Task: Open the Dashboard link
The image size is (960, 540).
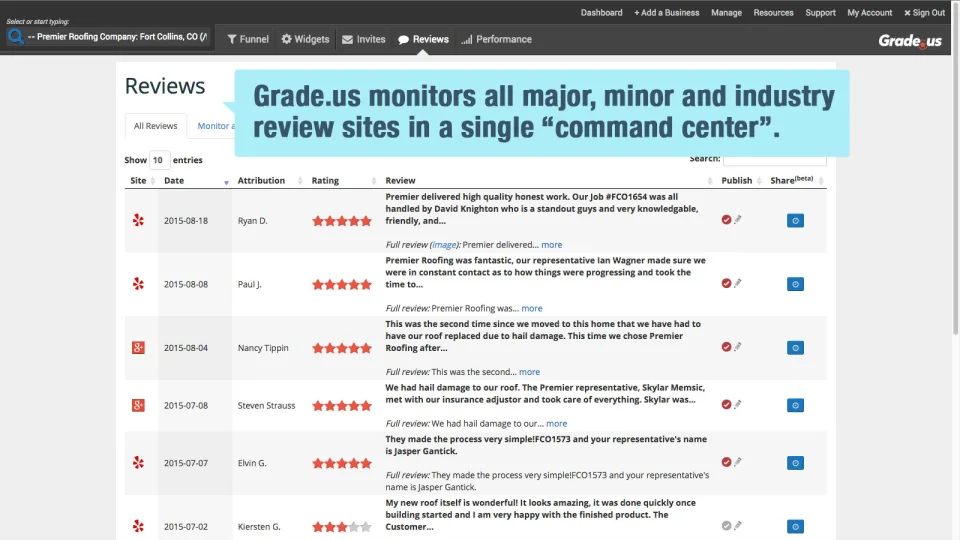Action: click(601, 12)
